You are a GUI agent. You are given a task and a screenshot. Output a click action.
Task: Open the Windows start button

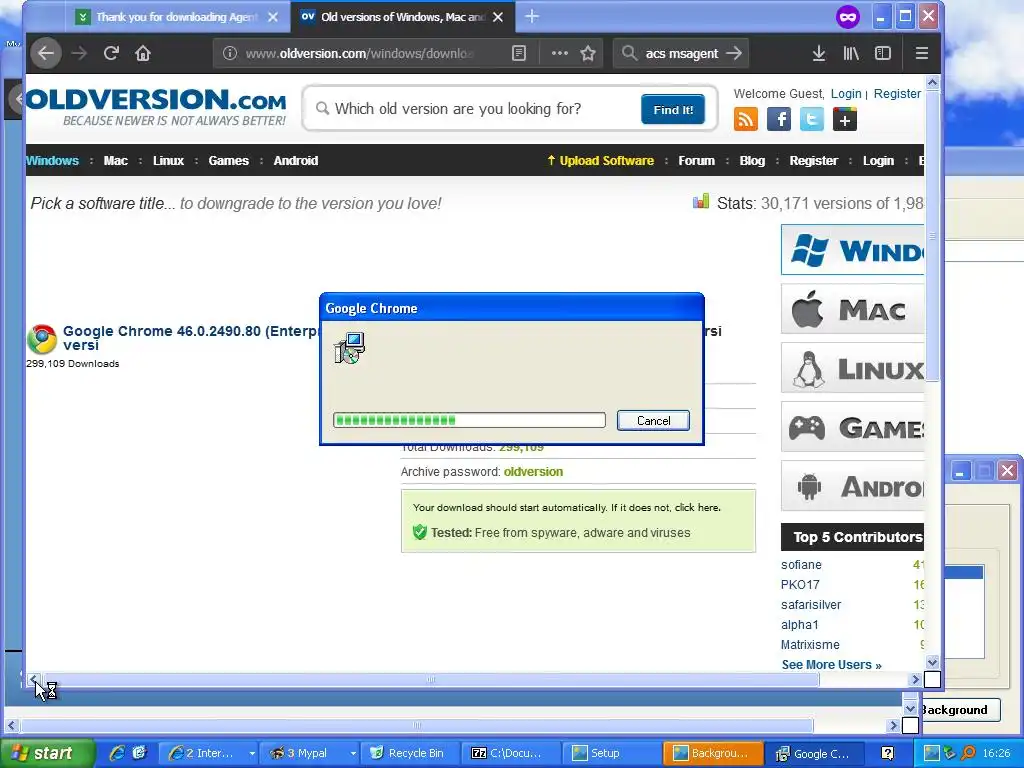(x=46, y=753)
